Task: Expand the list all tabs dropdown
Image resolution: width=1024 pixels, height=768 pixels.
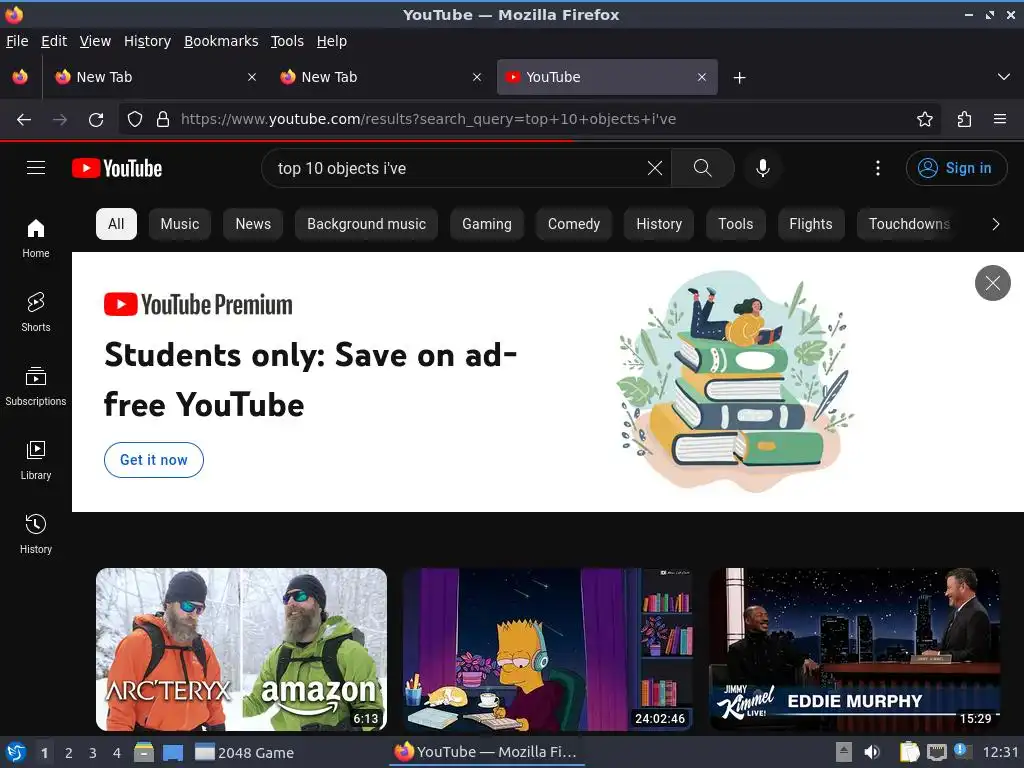Action: (1004, 77)
